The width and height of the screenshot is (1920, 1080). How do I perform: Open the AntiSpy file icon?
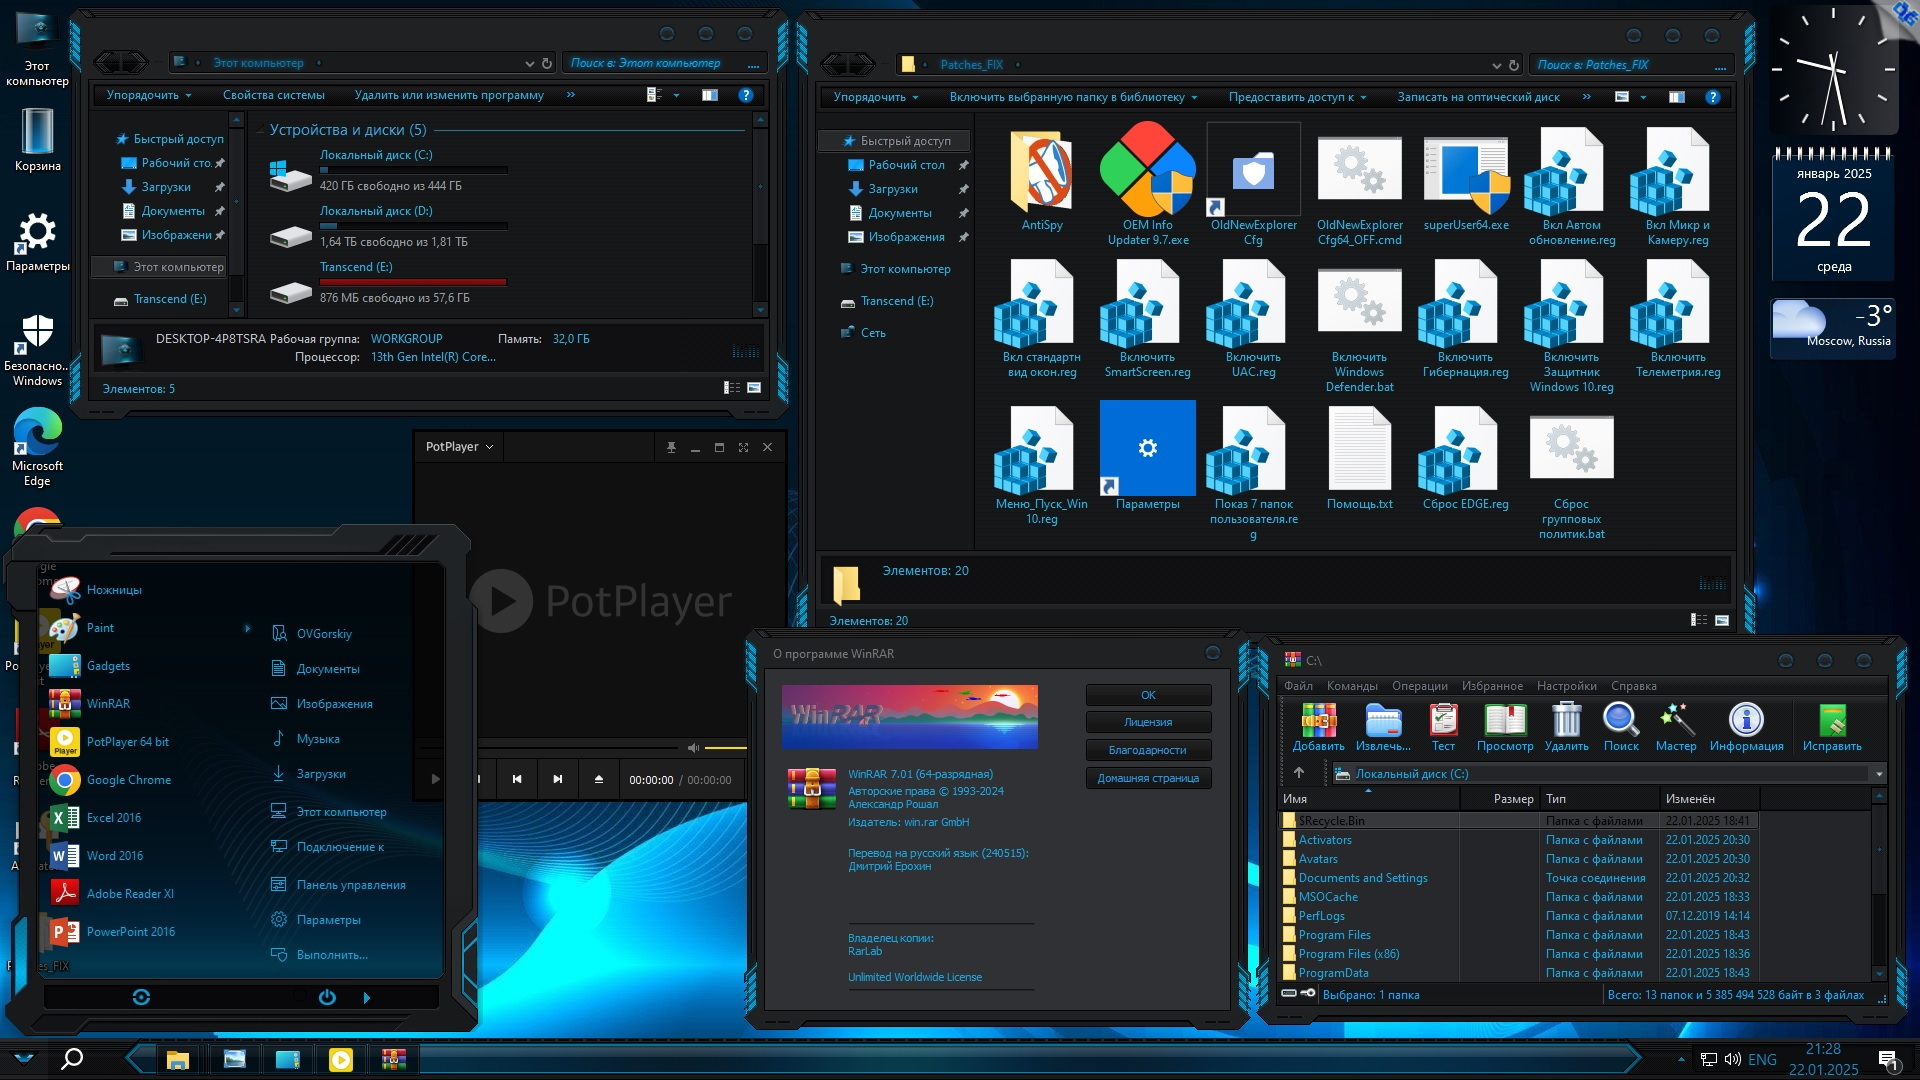(1041, 171)
